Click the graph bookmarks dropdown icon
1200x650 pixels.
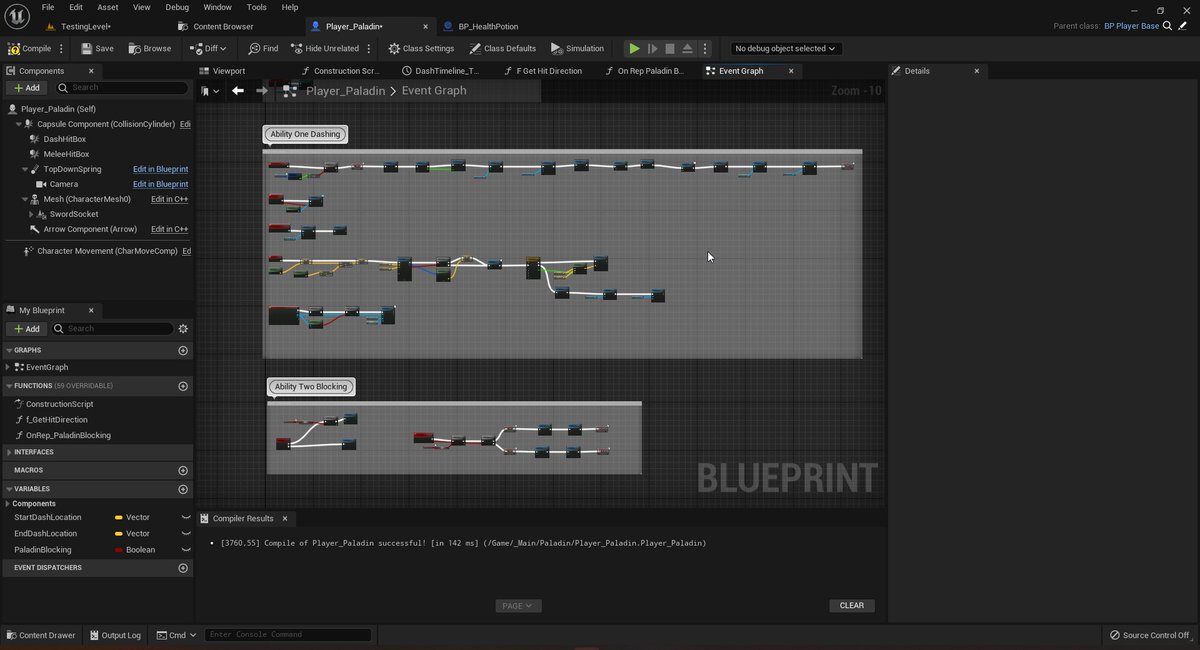[x=210, y=91]
